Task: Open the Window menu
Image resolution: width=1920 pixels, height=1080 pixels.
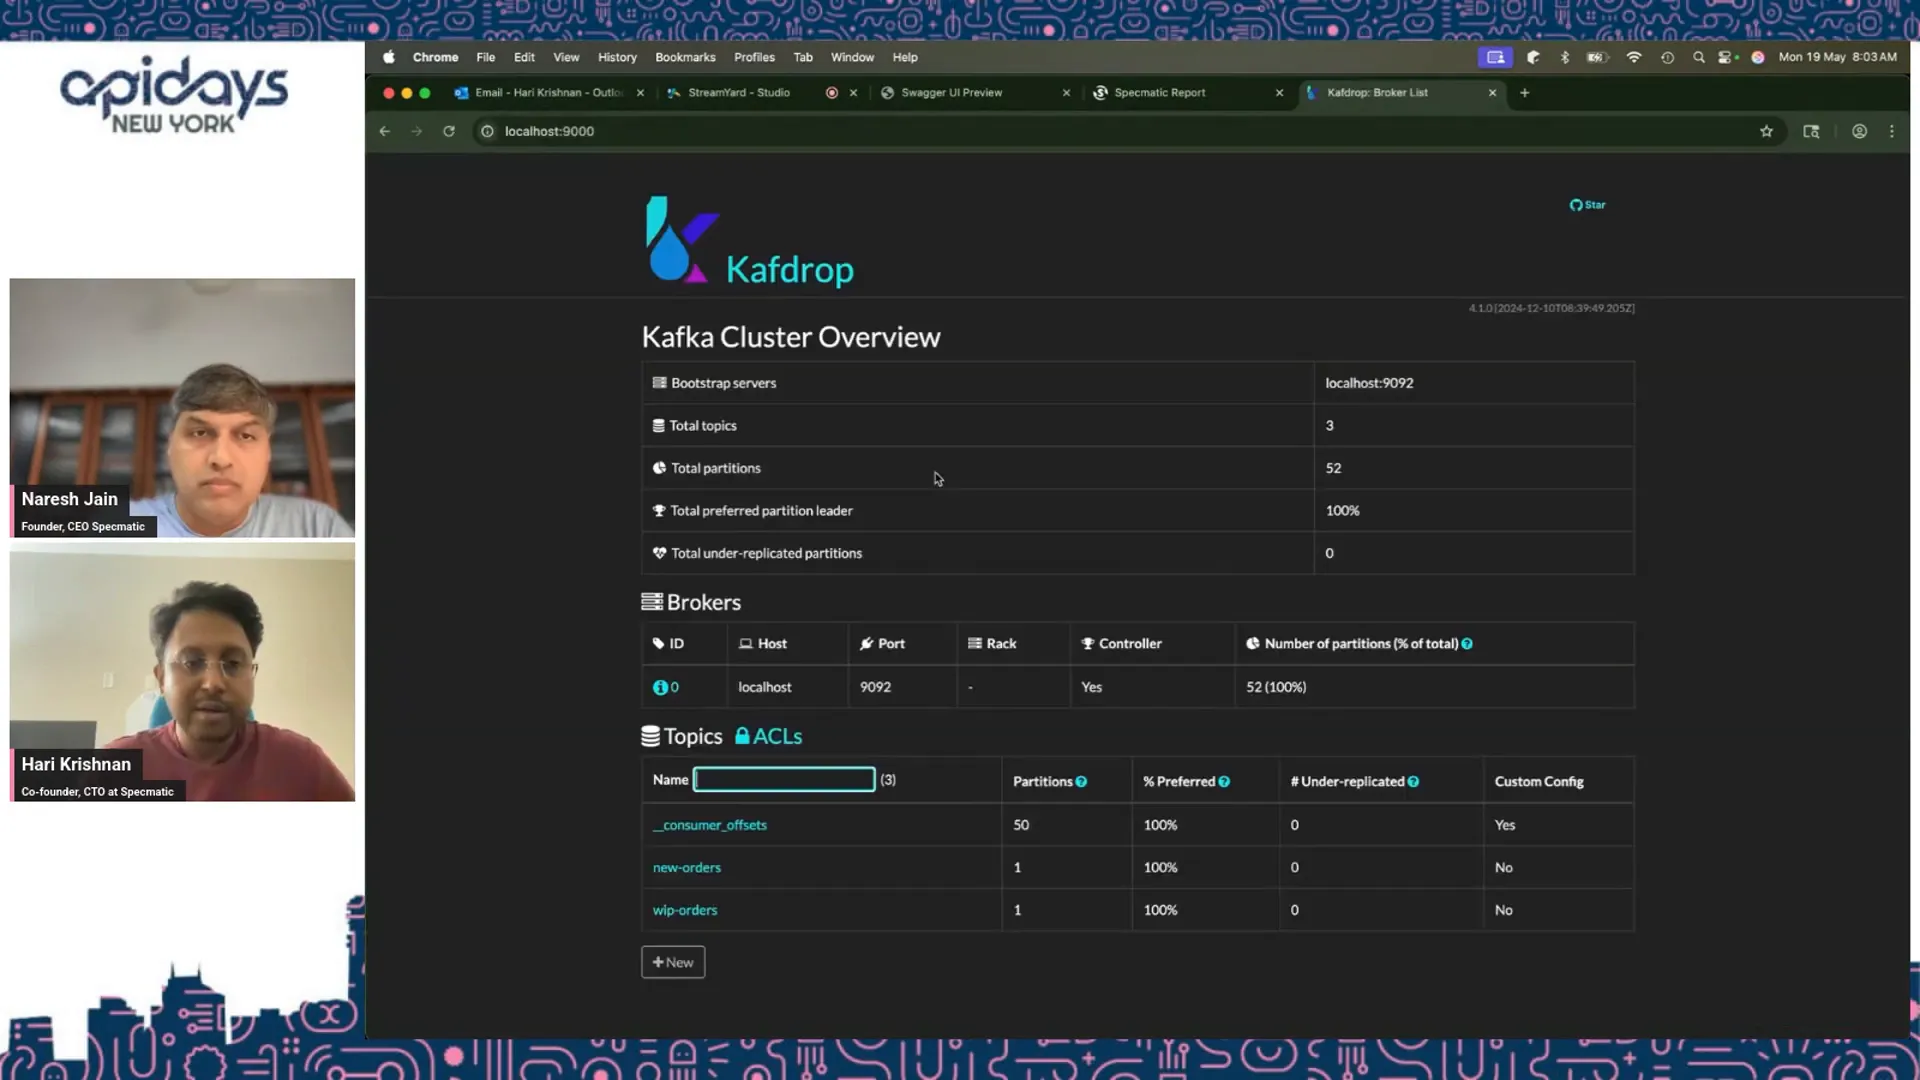Action: tap(852, 57)
